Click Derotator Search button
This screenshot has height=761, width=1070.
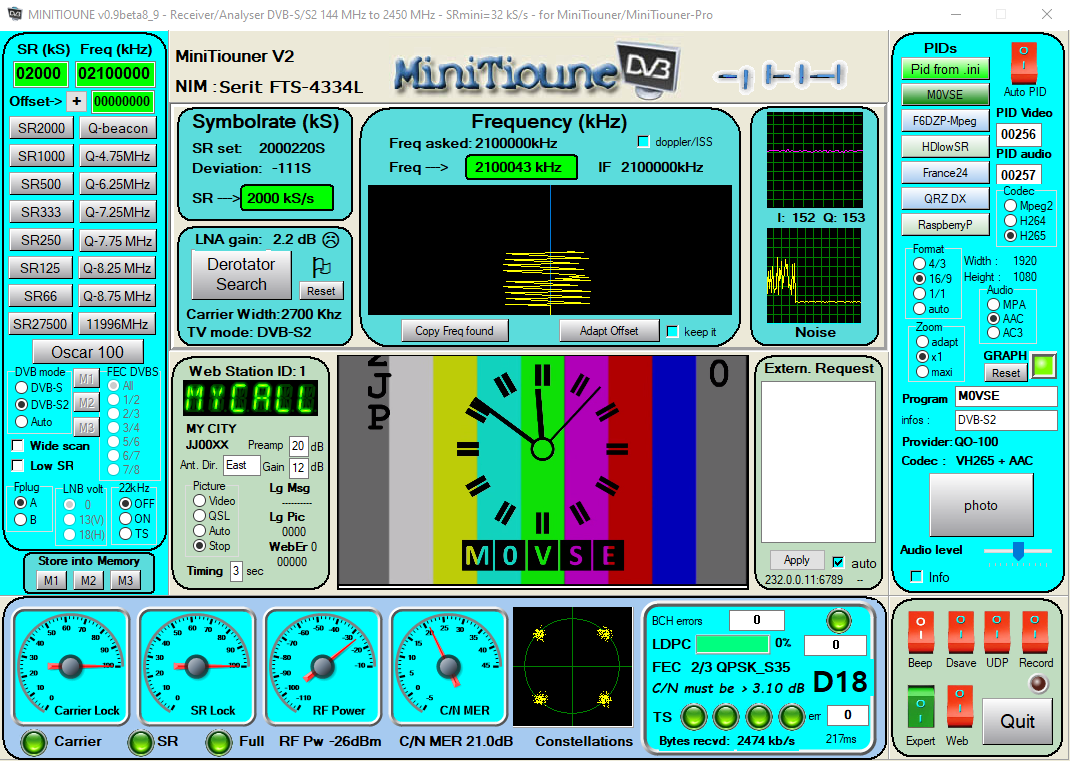241,274
